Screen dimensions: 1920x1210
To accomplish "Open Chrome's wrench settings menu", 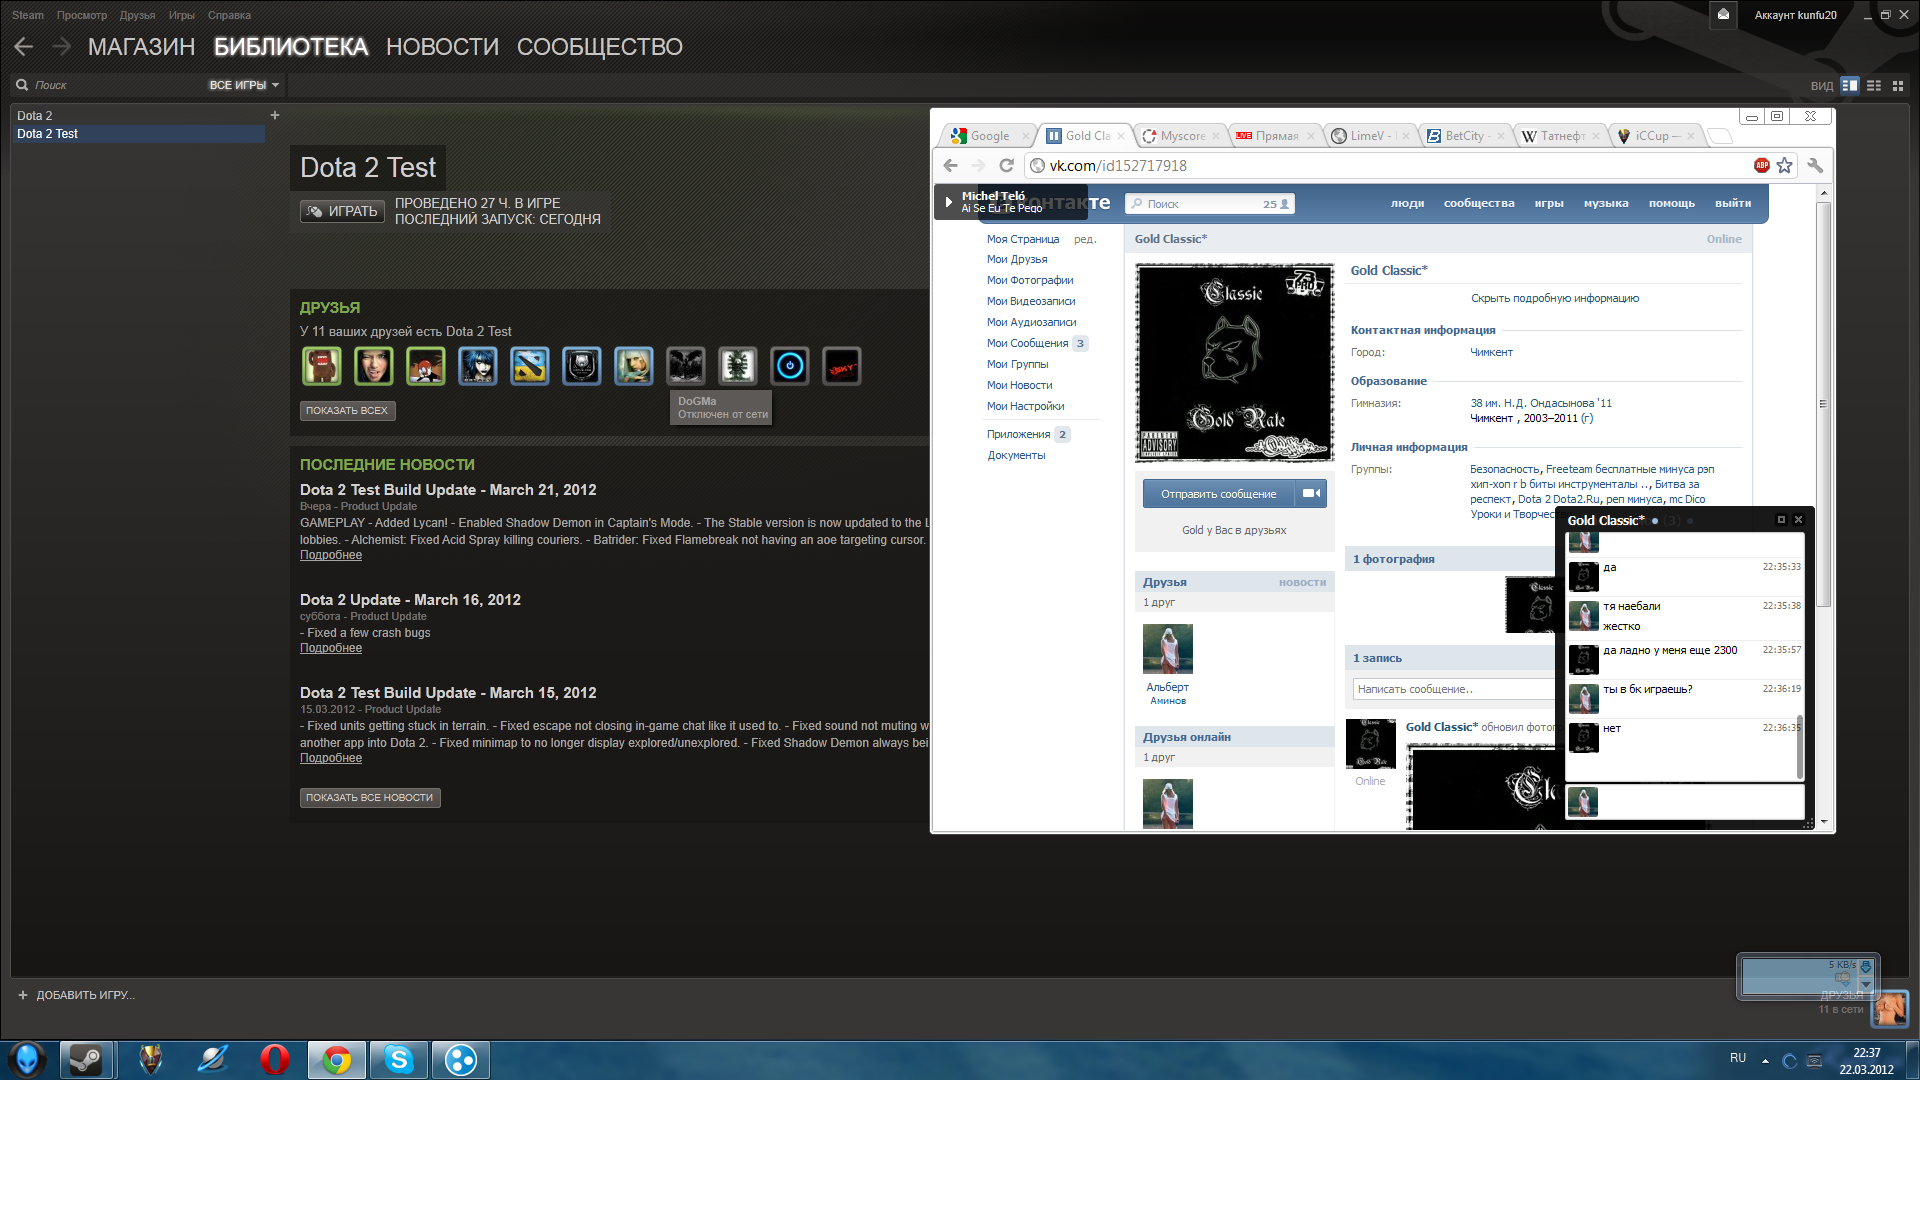I will (x=1815, y=165).
